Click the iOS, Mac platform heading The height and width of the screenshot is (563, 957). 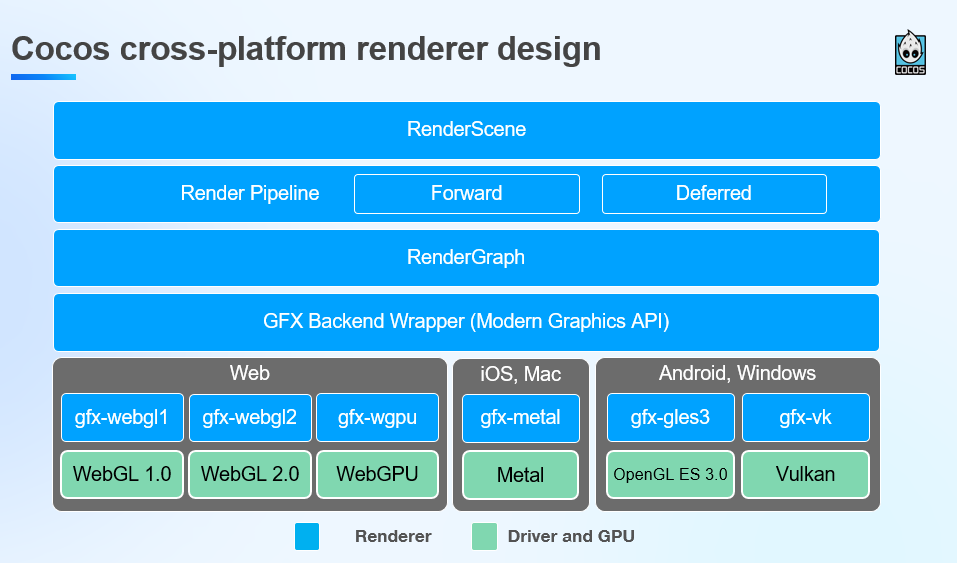[x=521, y=374]
